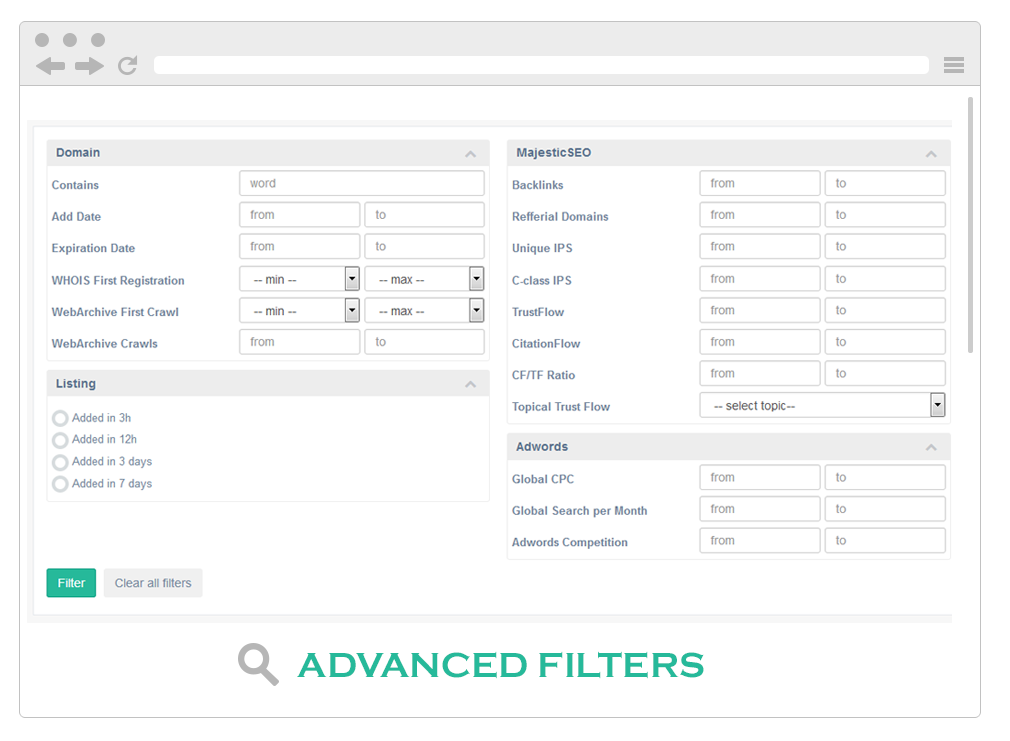Image resolution: width=1010 pixels, height=741 pixels.
Task: Click WebArchive Crawls to field
Action: [424, 342]
